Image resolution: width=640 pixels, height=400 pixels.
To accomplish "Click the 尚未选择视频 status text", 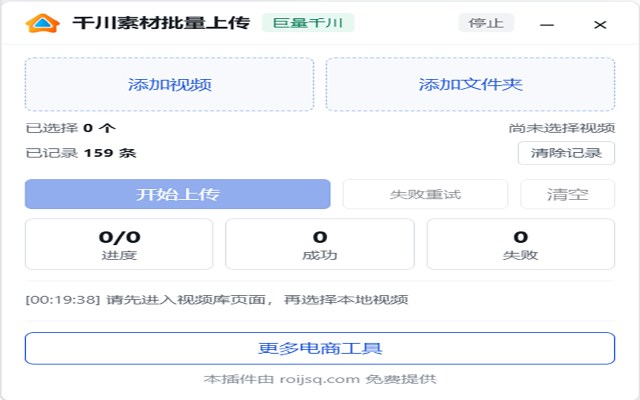I will coord(562,128).
